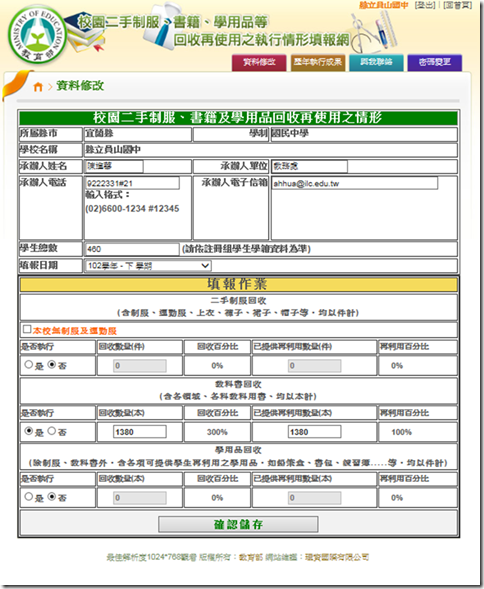Click the 承辦人單位 input field
The image size is (484, 589).
[x=310, y=166]
